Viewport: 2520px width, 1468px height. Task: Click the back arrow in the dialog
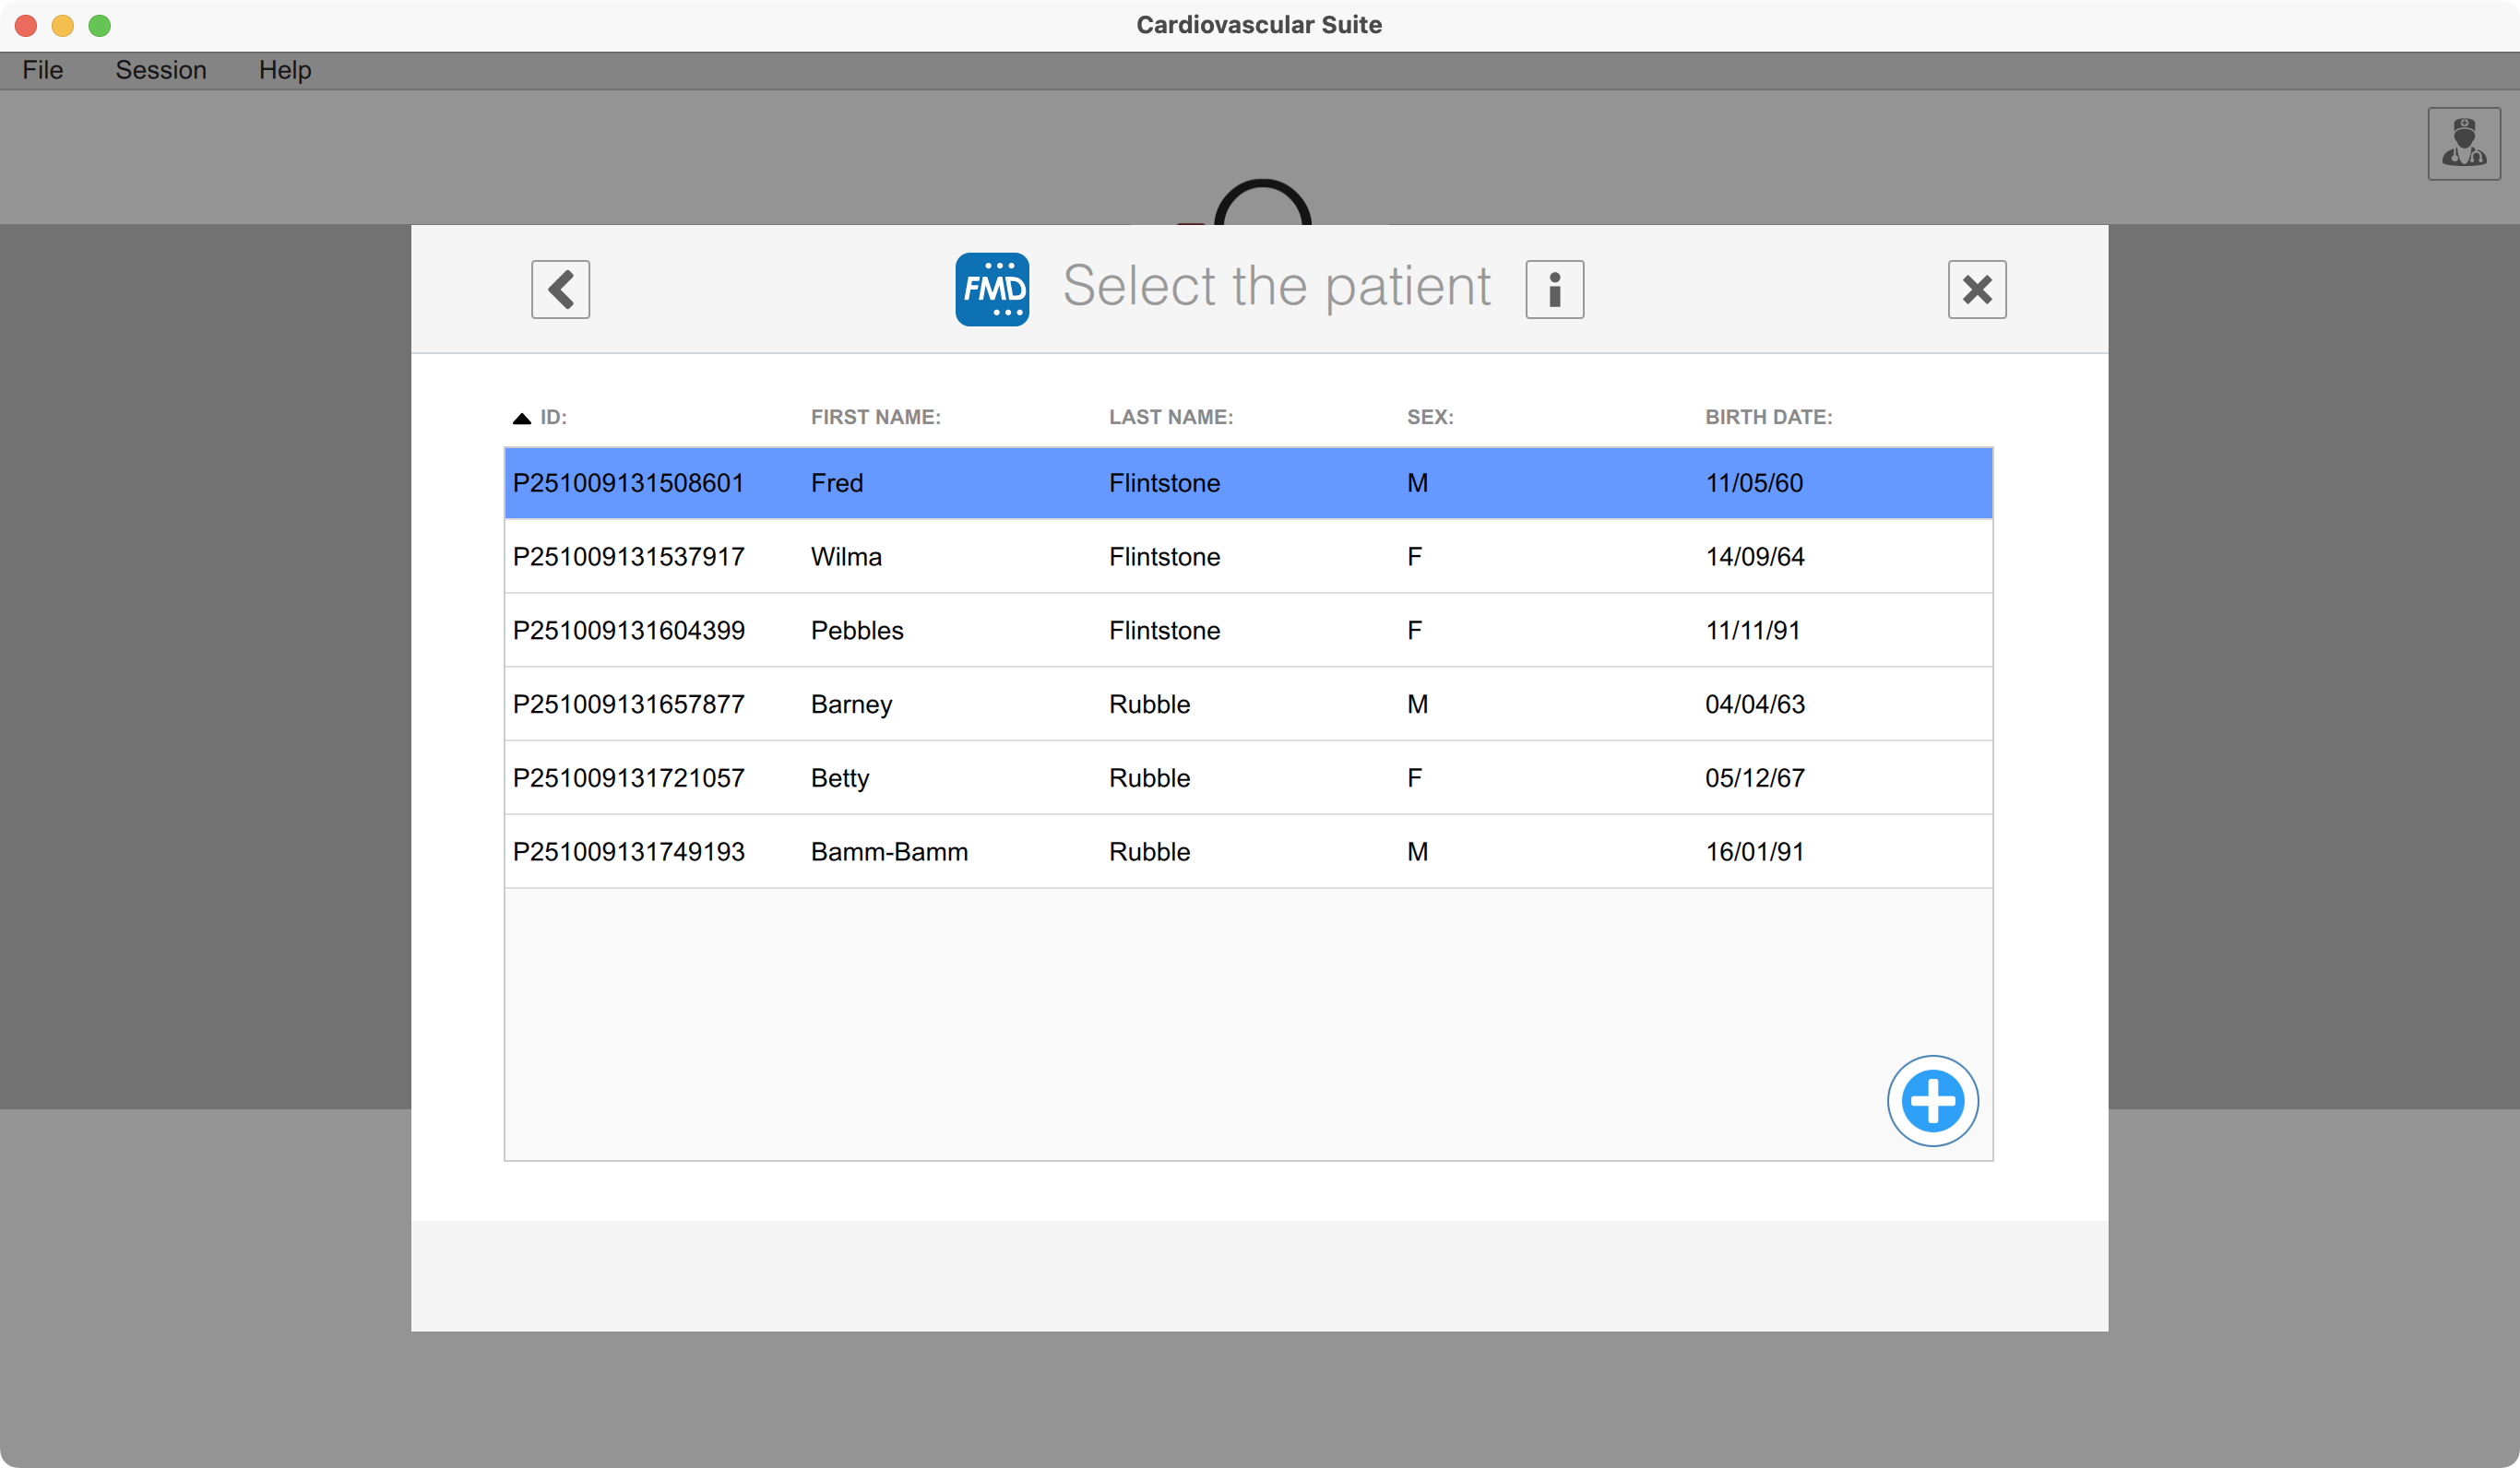(560, 289)
